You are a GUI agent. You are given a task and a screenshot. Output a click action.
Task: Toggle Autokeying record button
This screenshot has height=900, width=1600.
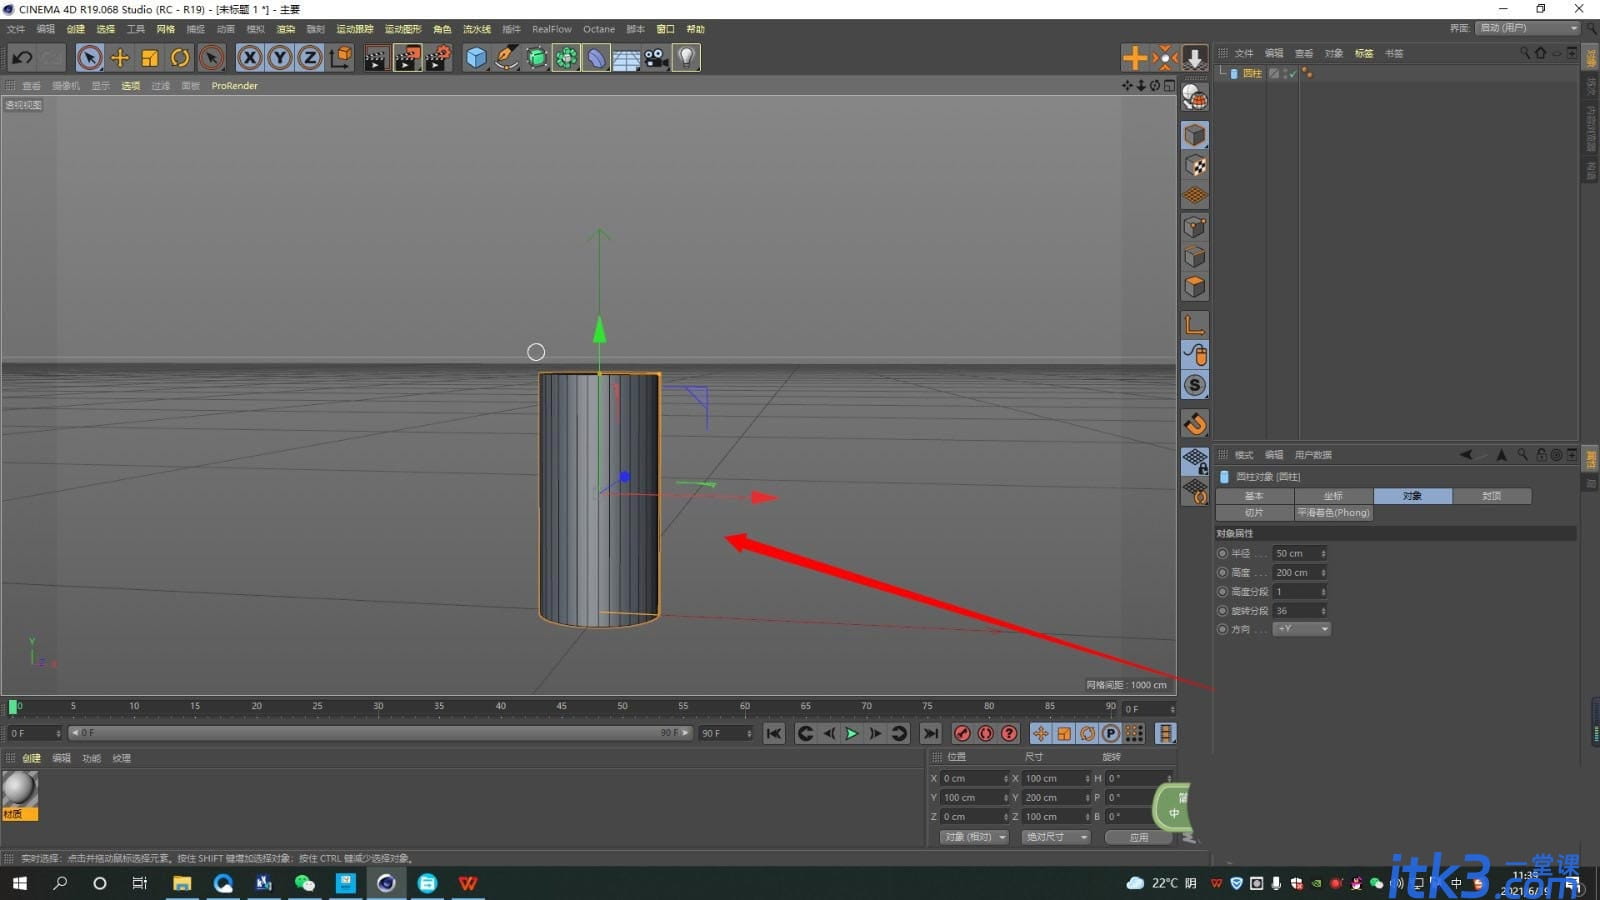pos(986,734)
